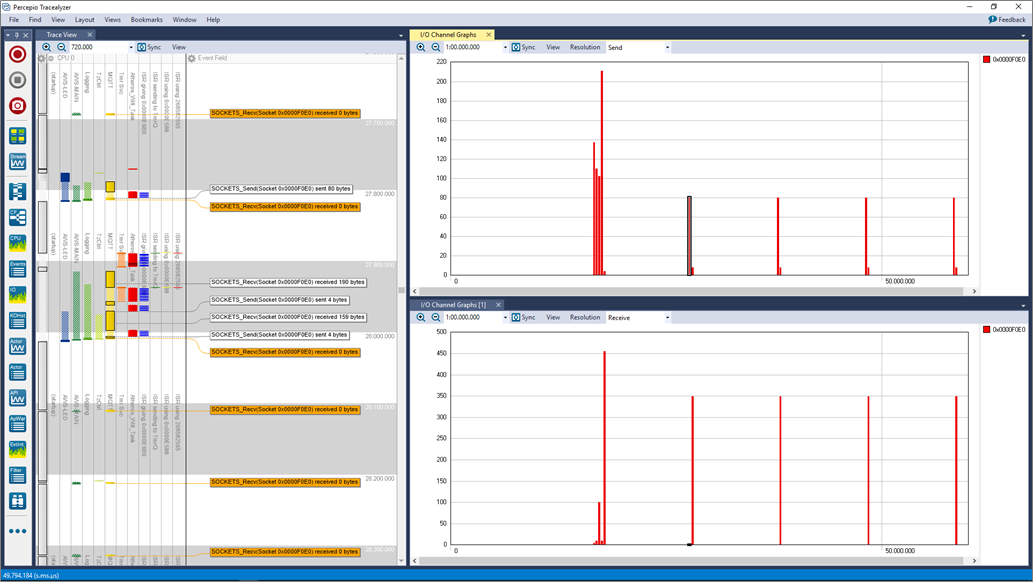The height and width of the screenshot is (582, 1033).
Task: Open the Trace View tab group dropdown arrow
Action: click(x=401, y=36)
